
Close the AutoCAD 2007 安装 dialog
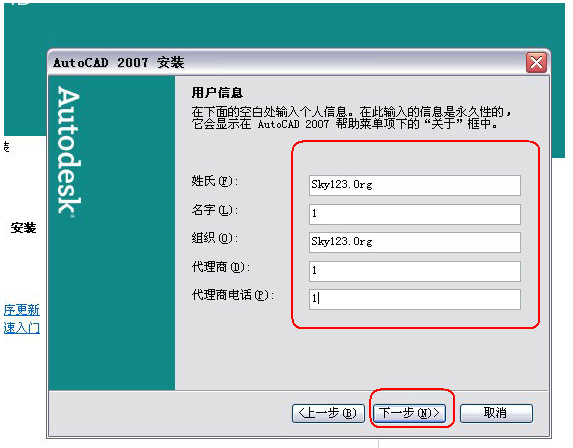coord(536,62)
